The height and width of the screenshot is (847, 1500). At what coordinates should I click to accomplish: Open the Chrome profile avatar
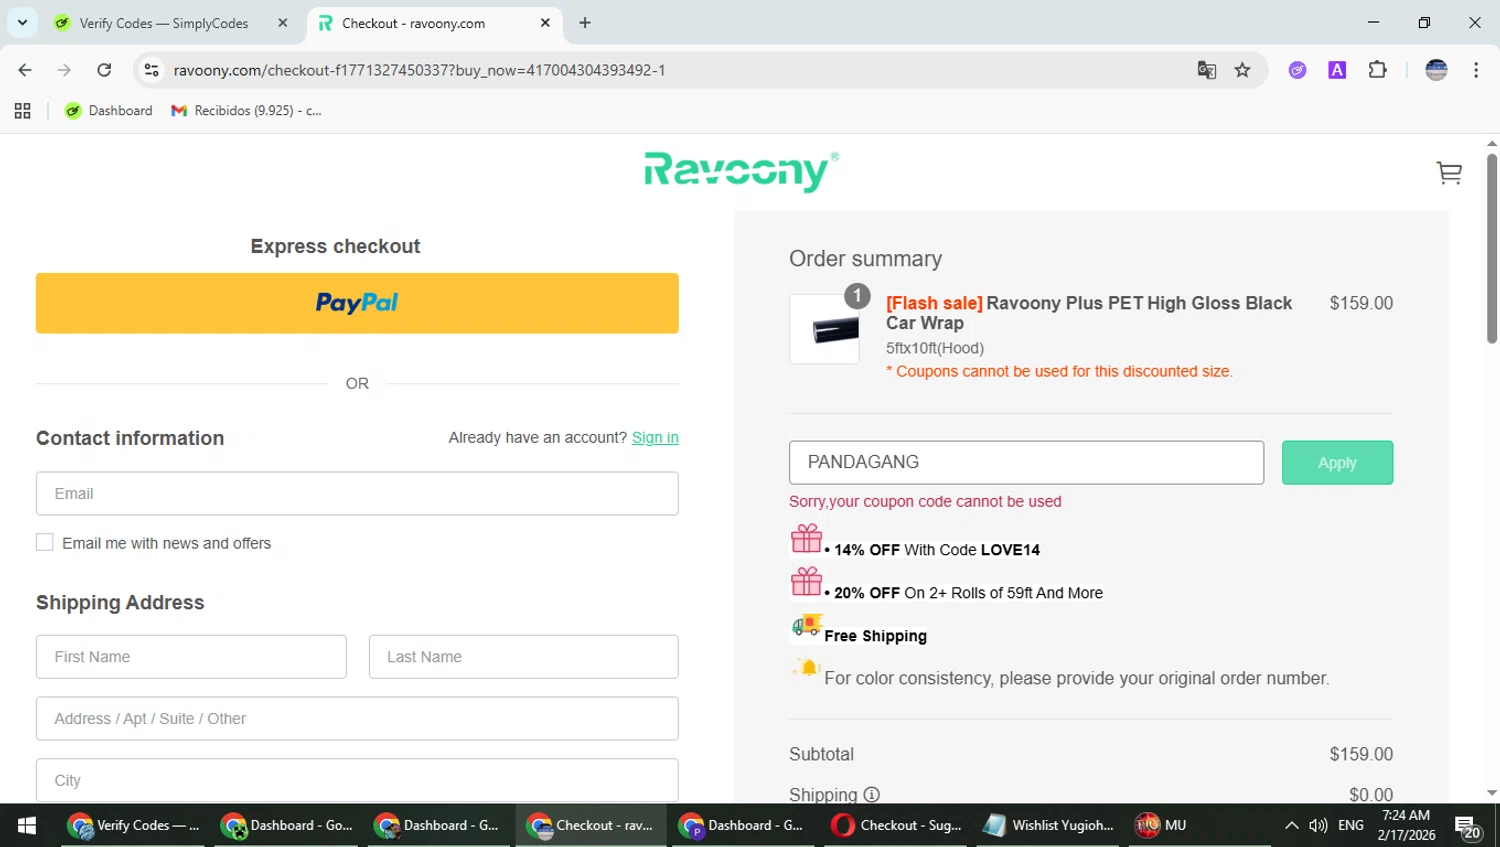(1436, 70)
